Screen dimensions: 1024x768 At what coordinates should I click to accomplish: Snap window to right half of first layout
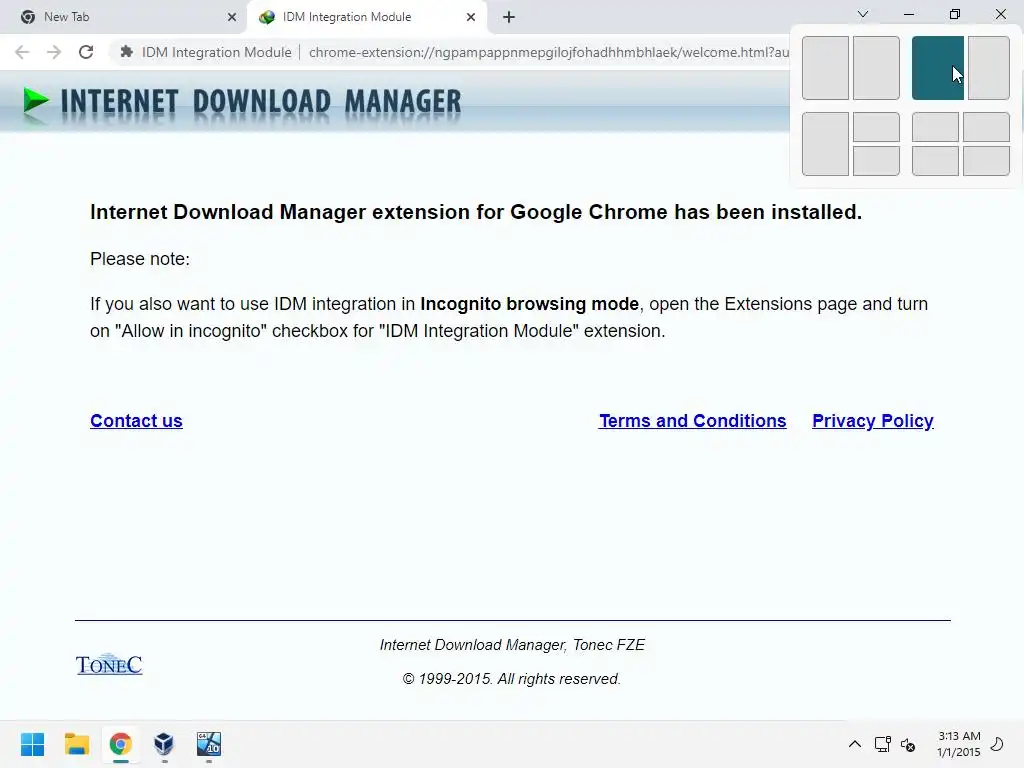point(876,68)
